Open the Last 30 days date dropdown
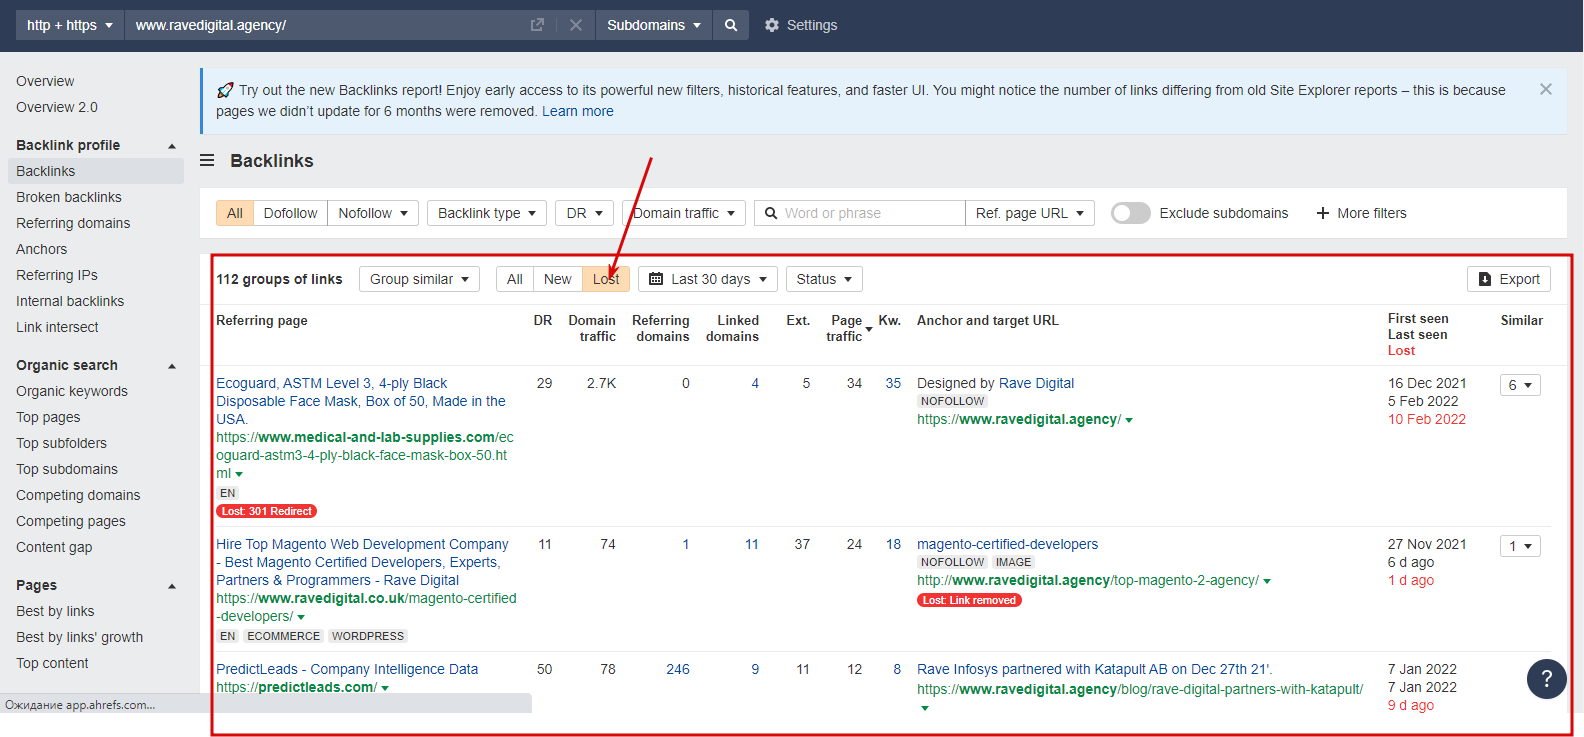This screenshot has width=1584, height=737. coord(708,279)
